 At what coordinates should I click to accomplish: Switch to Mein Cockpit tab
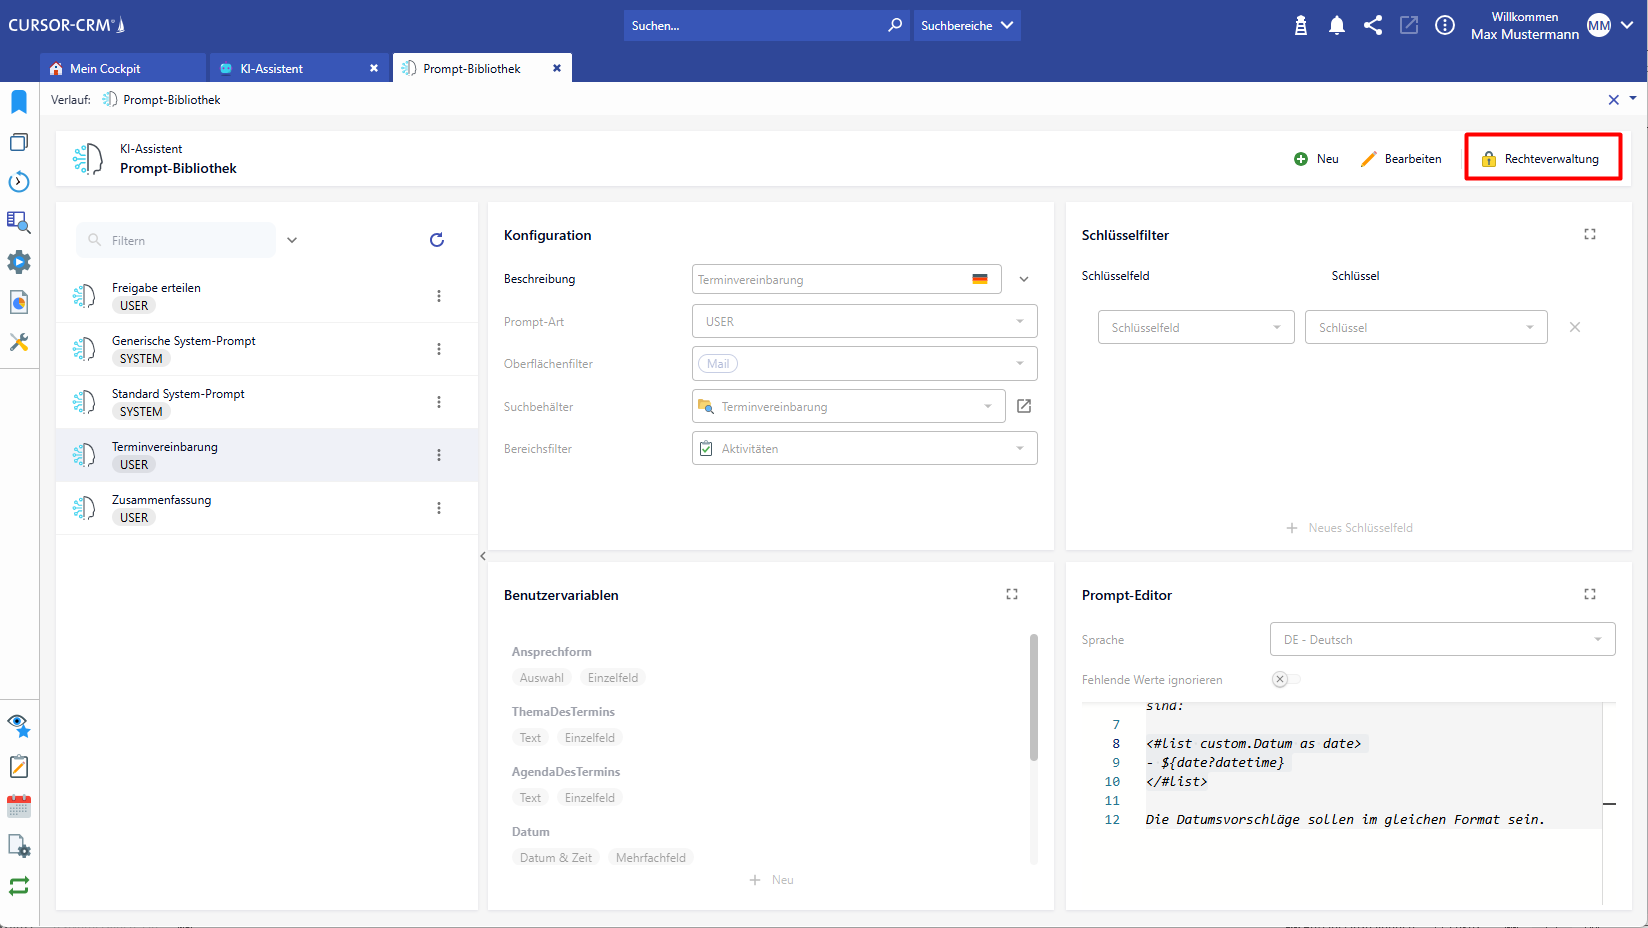(x=105, y=69)
